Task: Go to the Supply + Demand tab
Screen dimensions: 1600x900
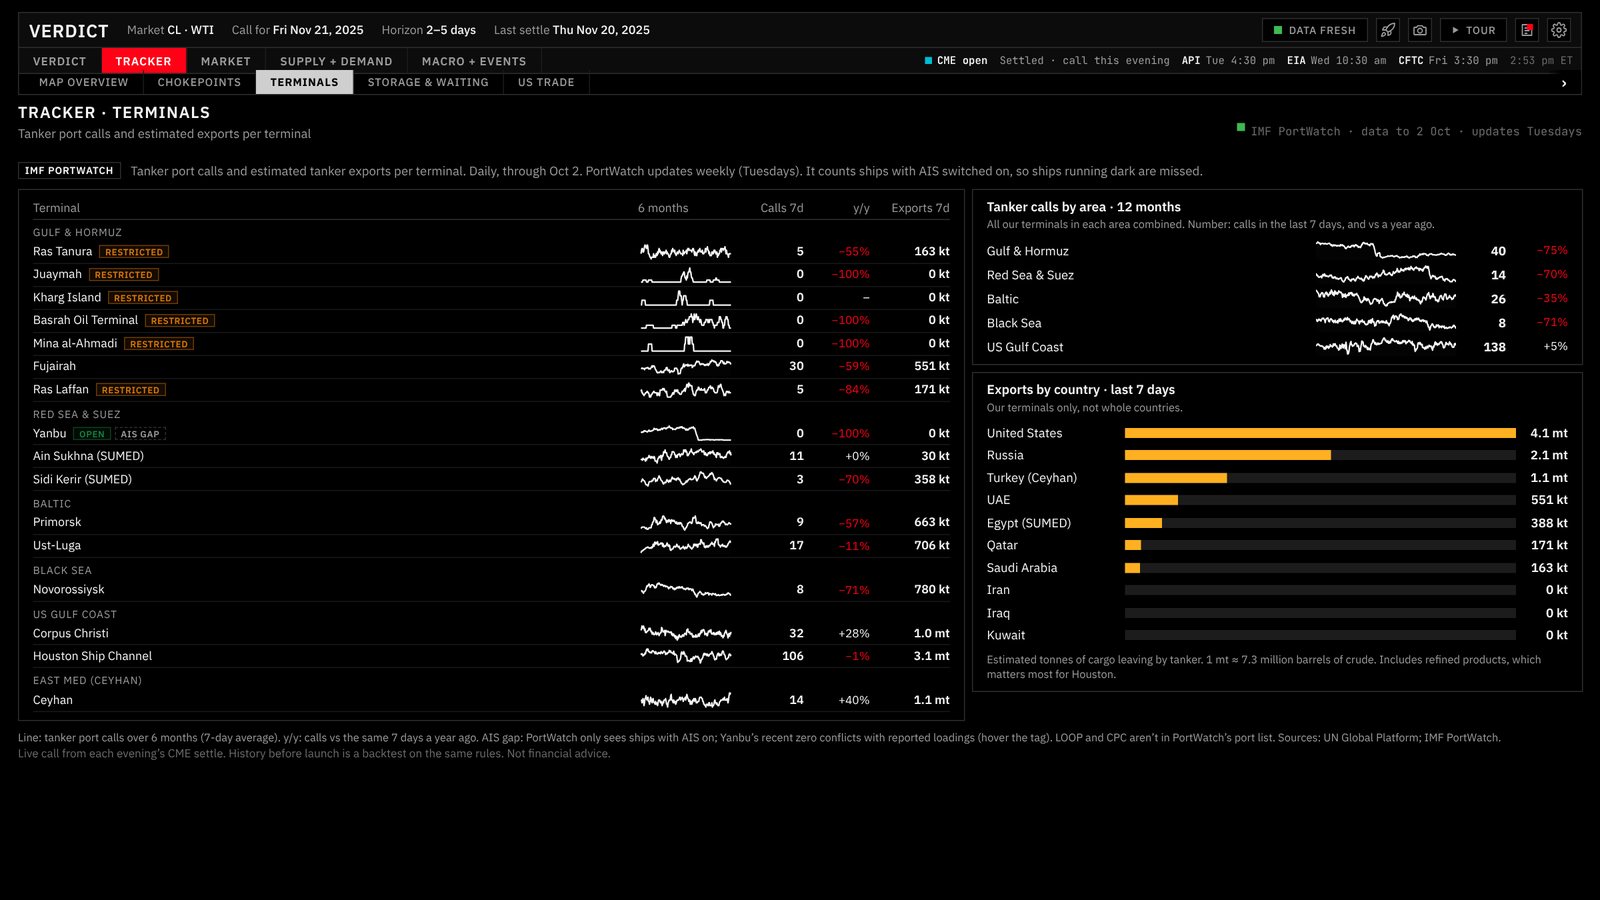Action: pyautogui.click(x=336, y=61)
